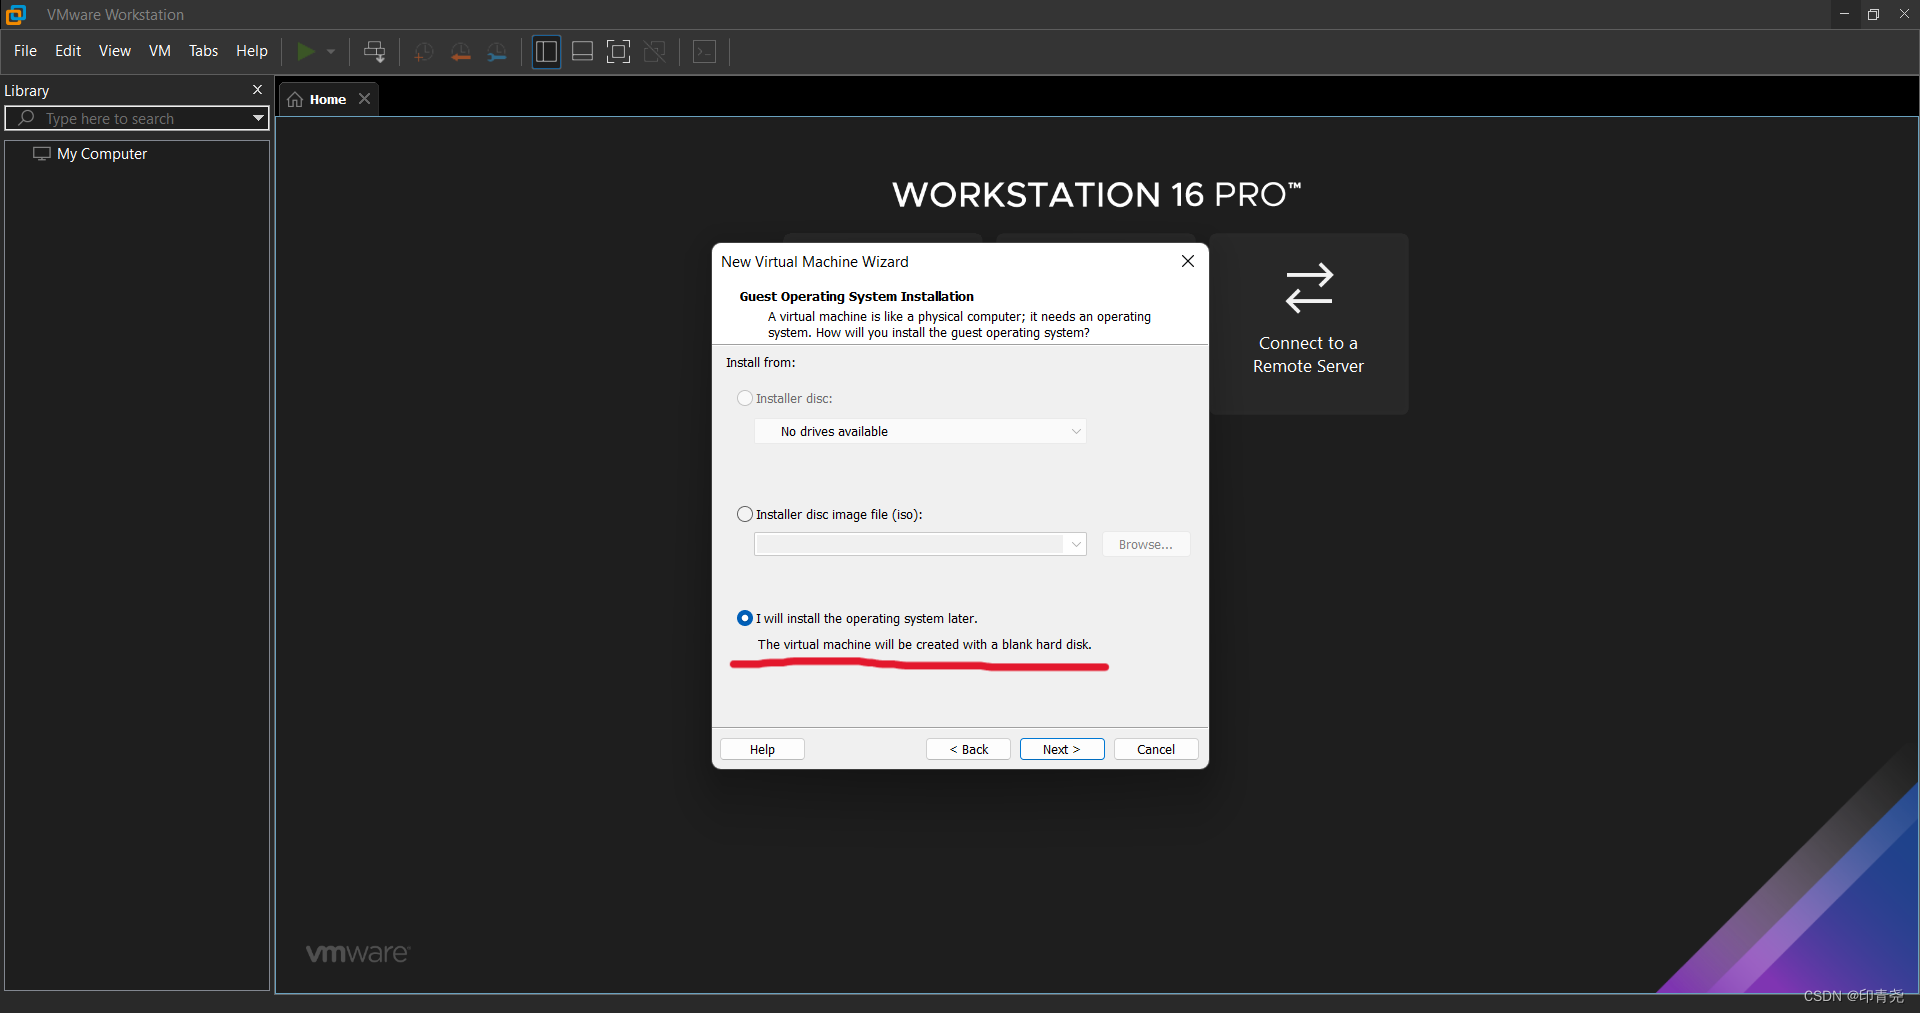Click the Guest Operating System Installation heading
Screen dimensions: 1920x1013
[856, 296]
